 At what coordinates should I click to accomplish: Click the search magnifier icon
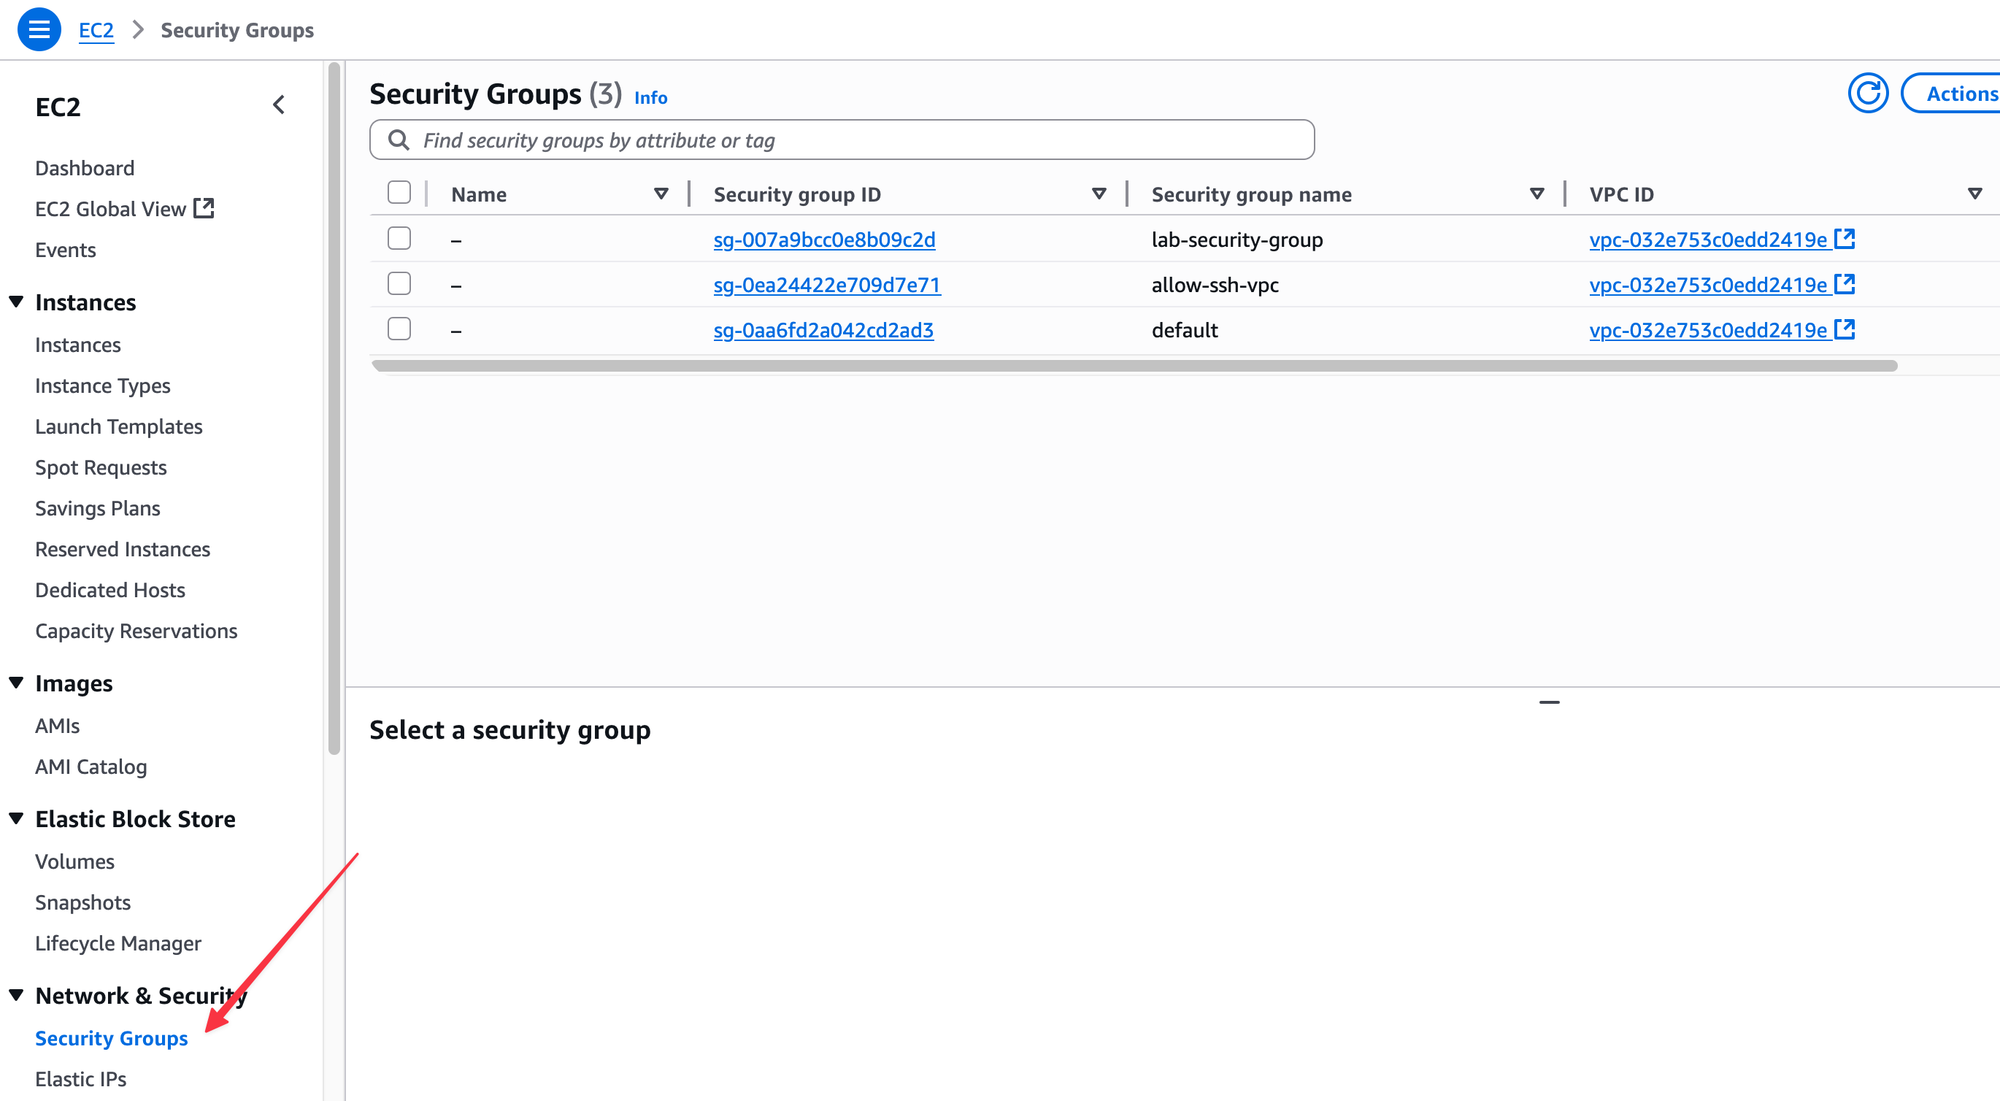point(399,140)
